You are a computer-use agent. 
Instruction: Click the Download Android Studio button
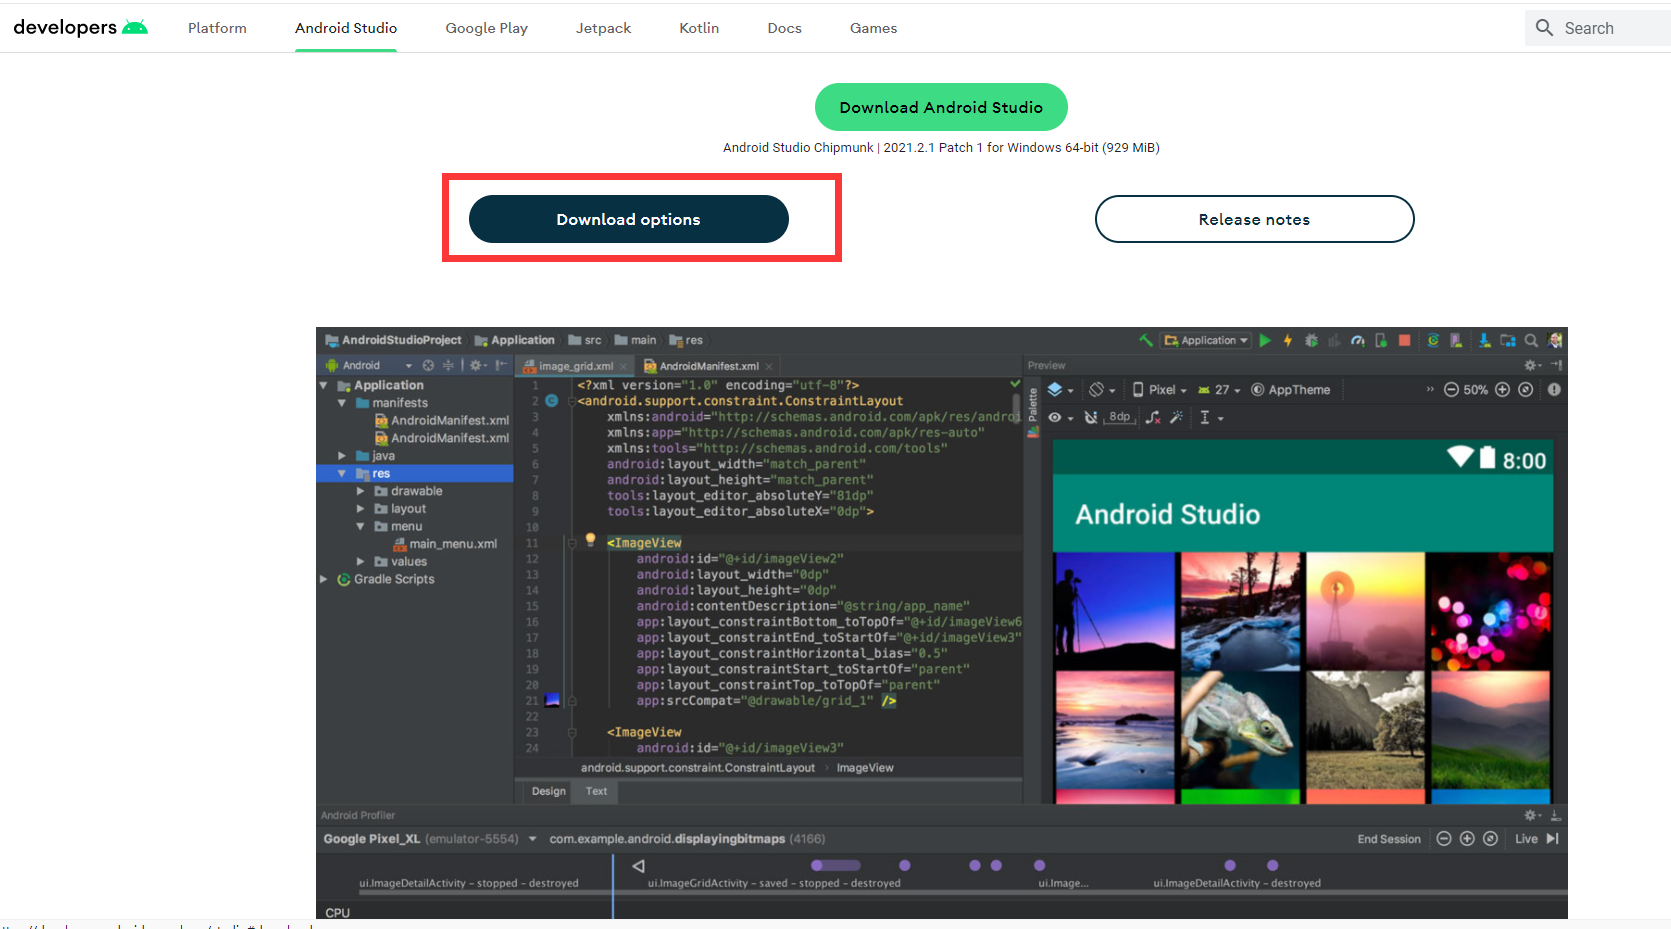(x=941, y=107)
